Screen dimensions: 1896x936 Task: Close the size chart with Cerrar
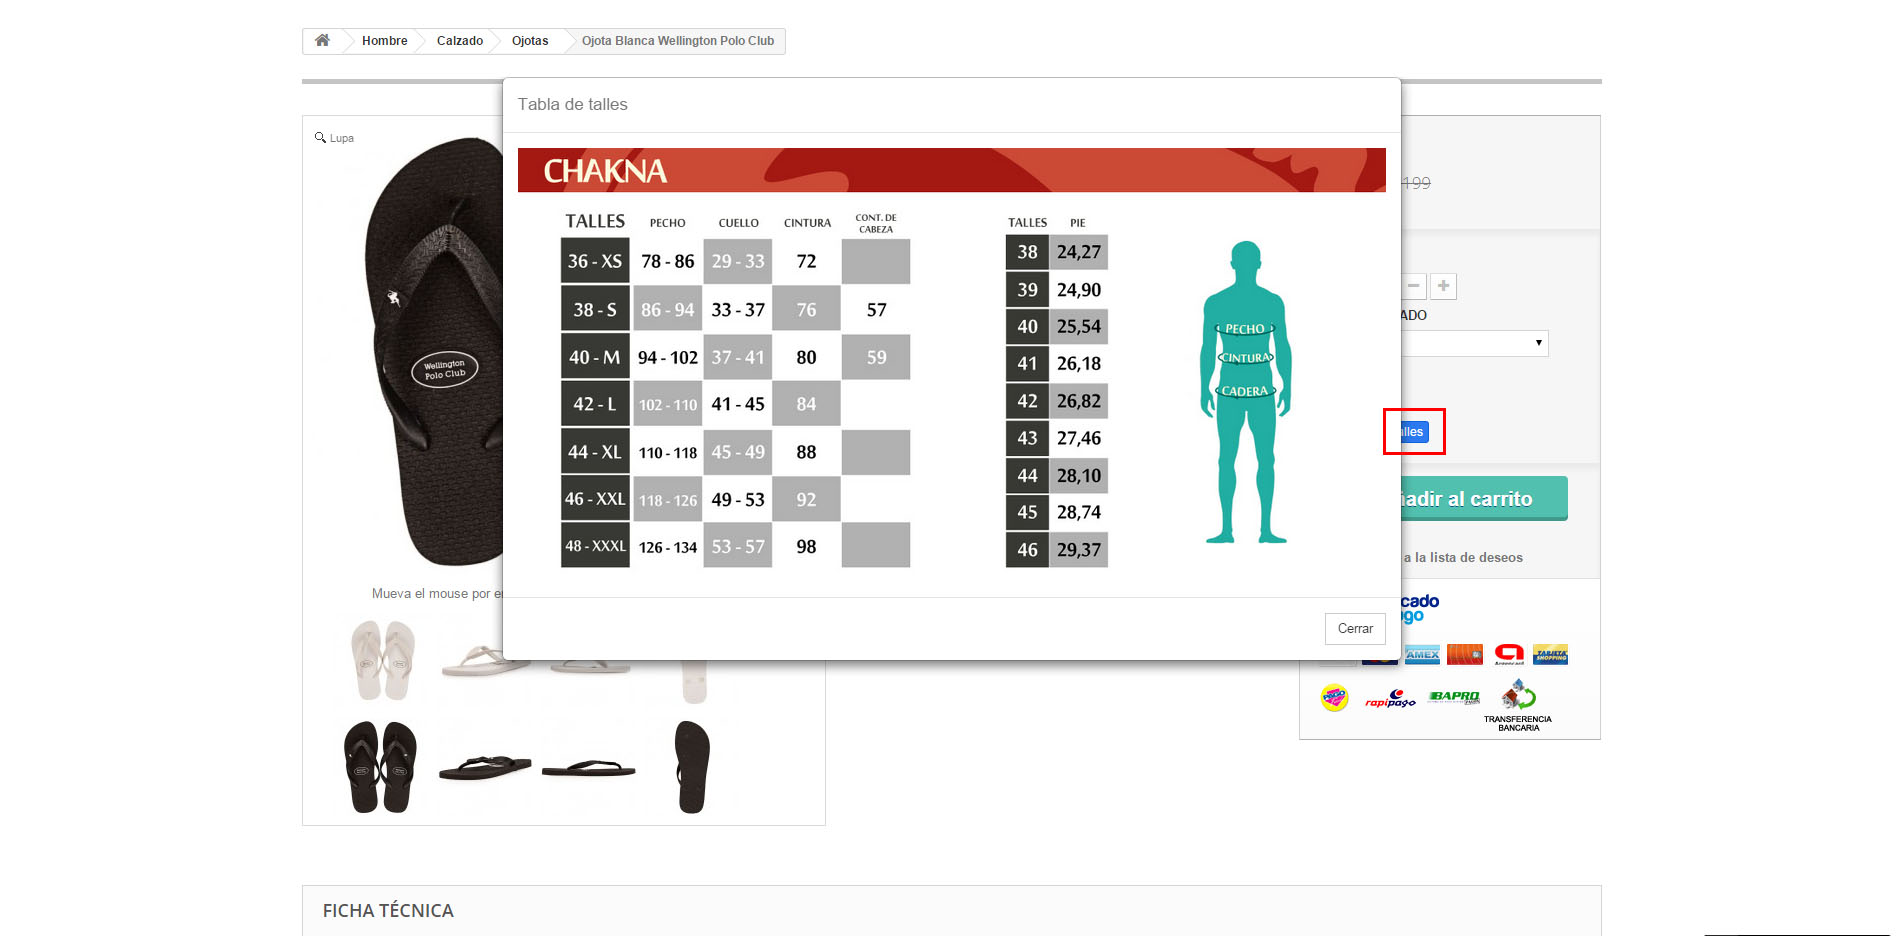point(1355,628)
